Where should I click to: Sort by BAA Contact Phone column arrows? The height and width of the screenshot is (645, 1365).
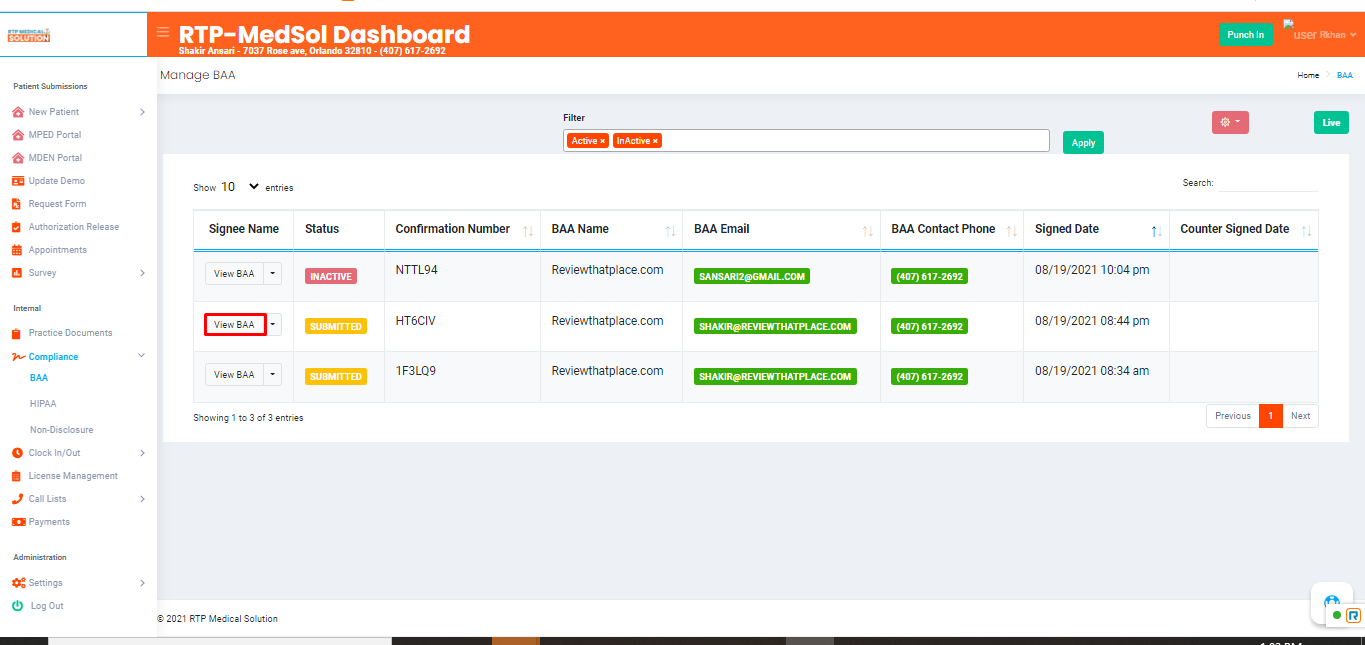pyautogui.click(x=1011, y=230)
